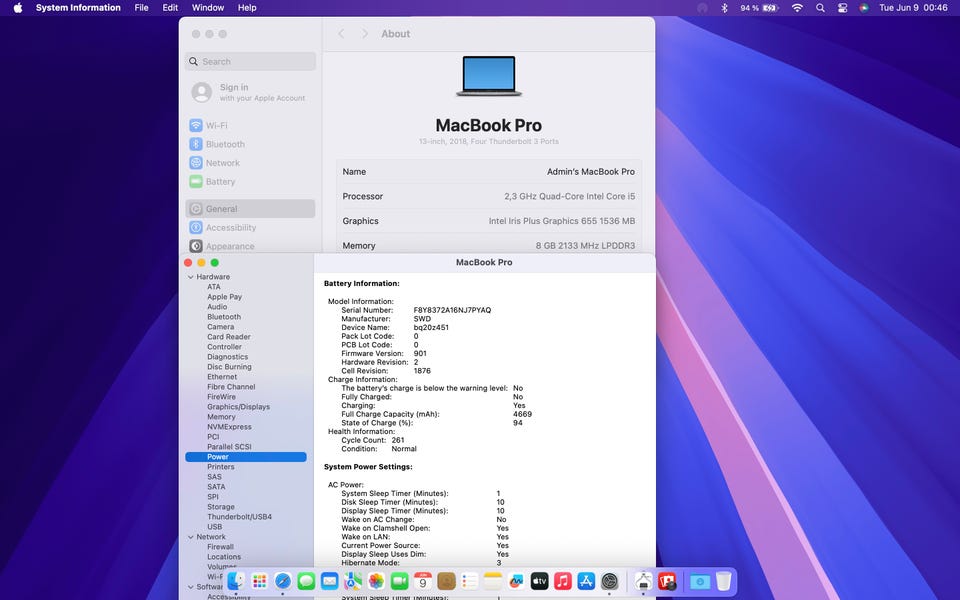This screenshot has height=600, width=960.
Task: Select Graphics/Displays in Hardware tree
Action: point(238,407)
